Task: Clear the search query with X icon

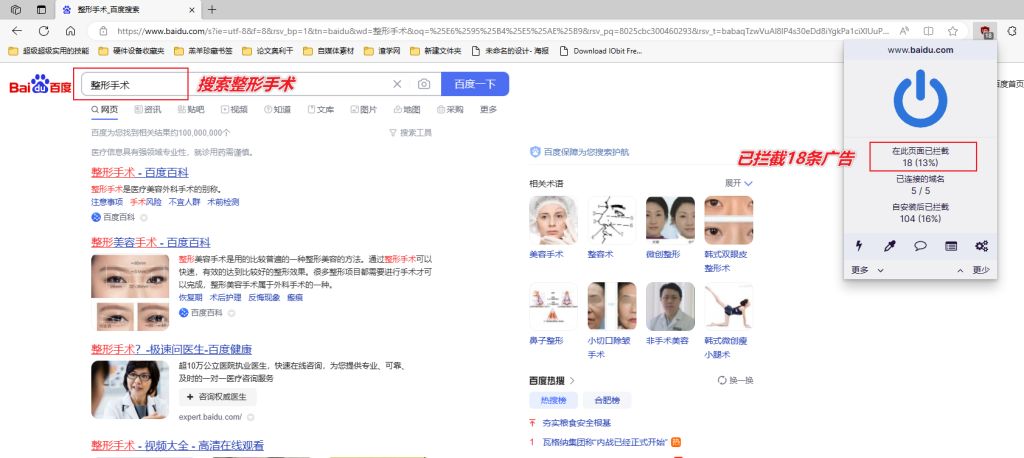Action: (x=397, y=84)
